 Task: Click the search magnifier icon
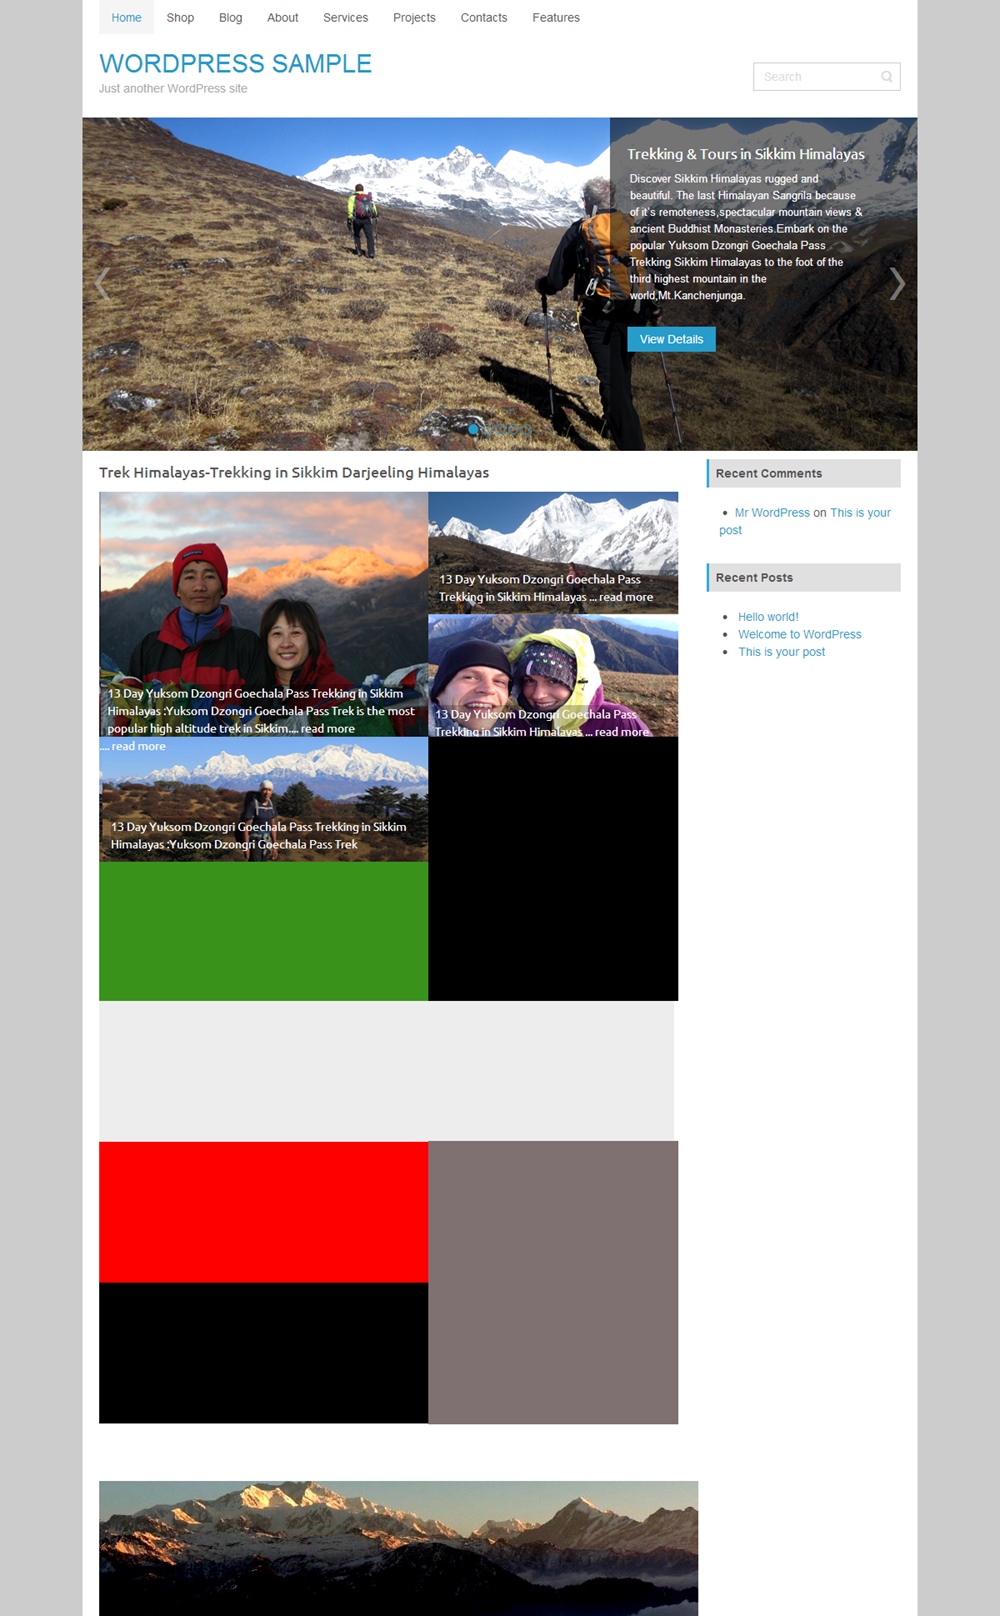886,77
